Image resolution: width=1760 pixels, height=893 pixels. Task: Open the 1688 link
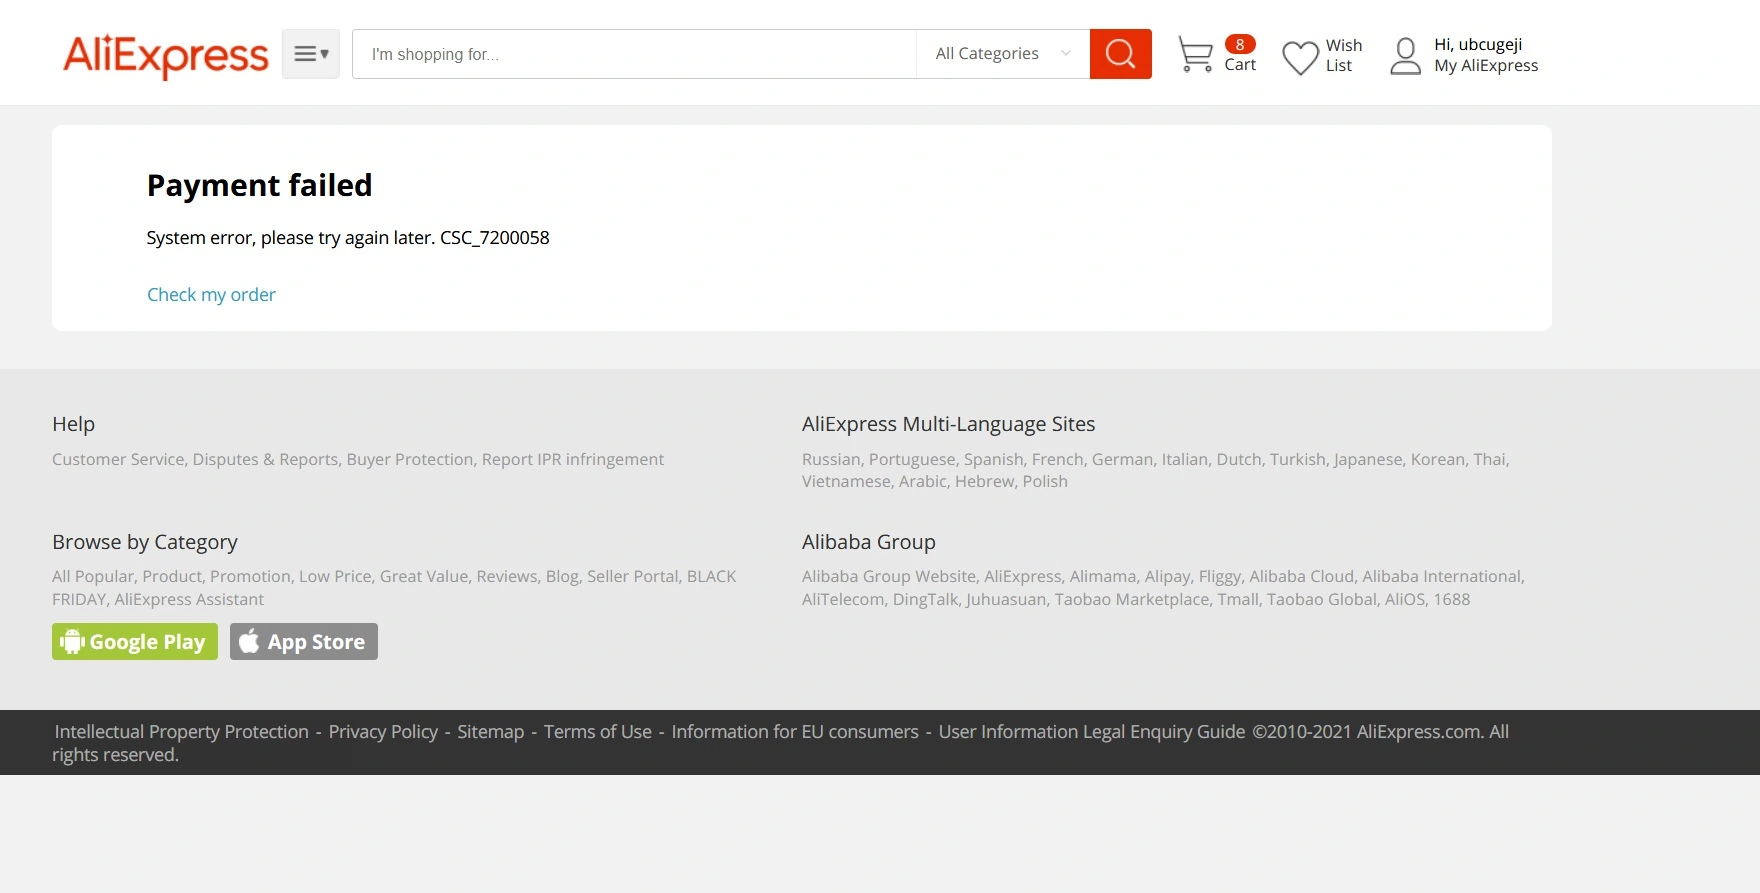[1452, 599]
